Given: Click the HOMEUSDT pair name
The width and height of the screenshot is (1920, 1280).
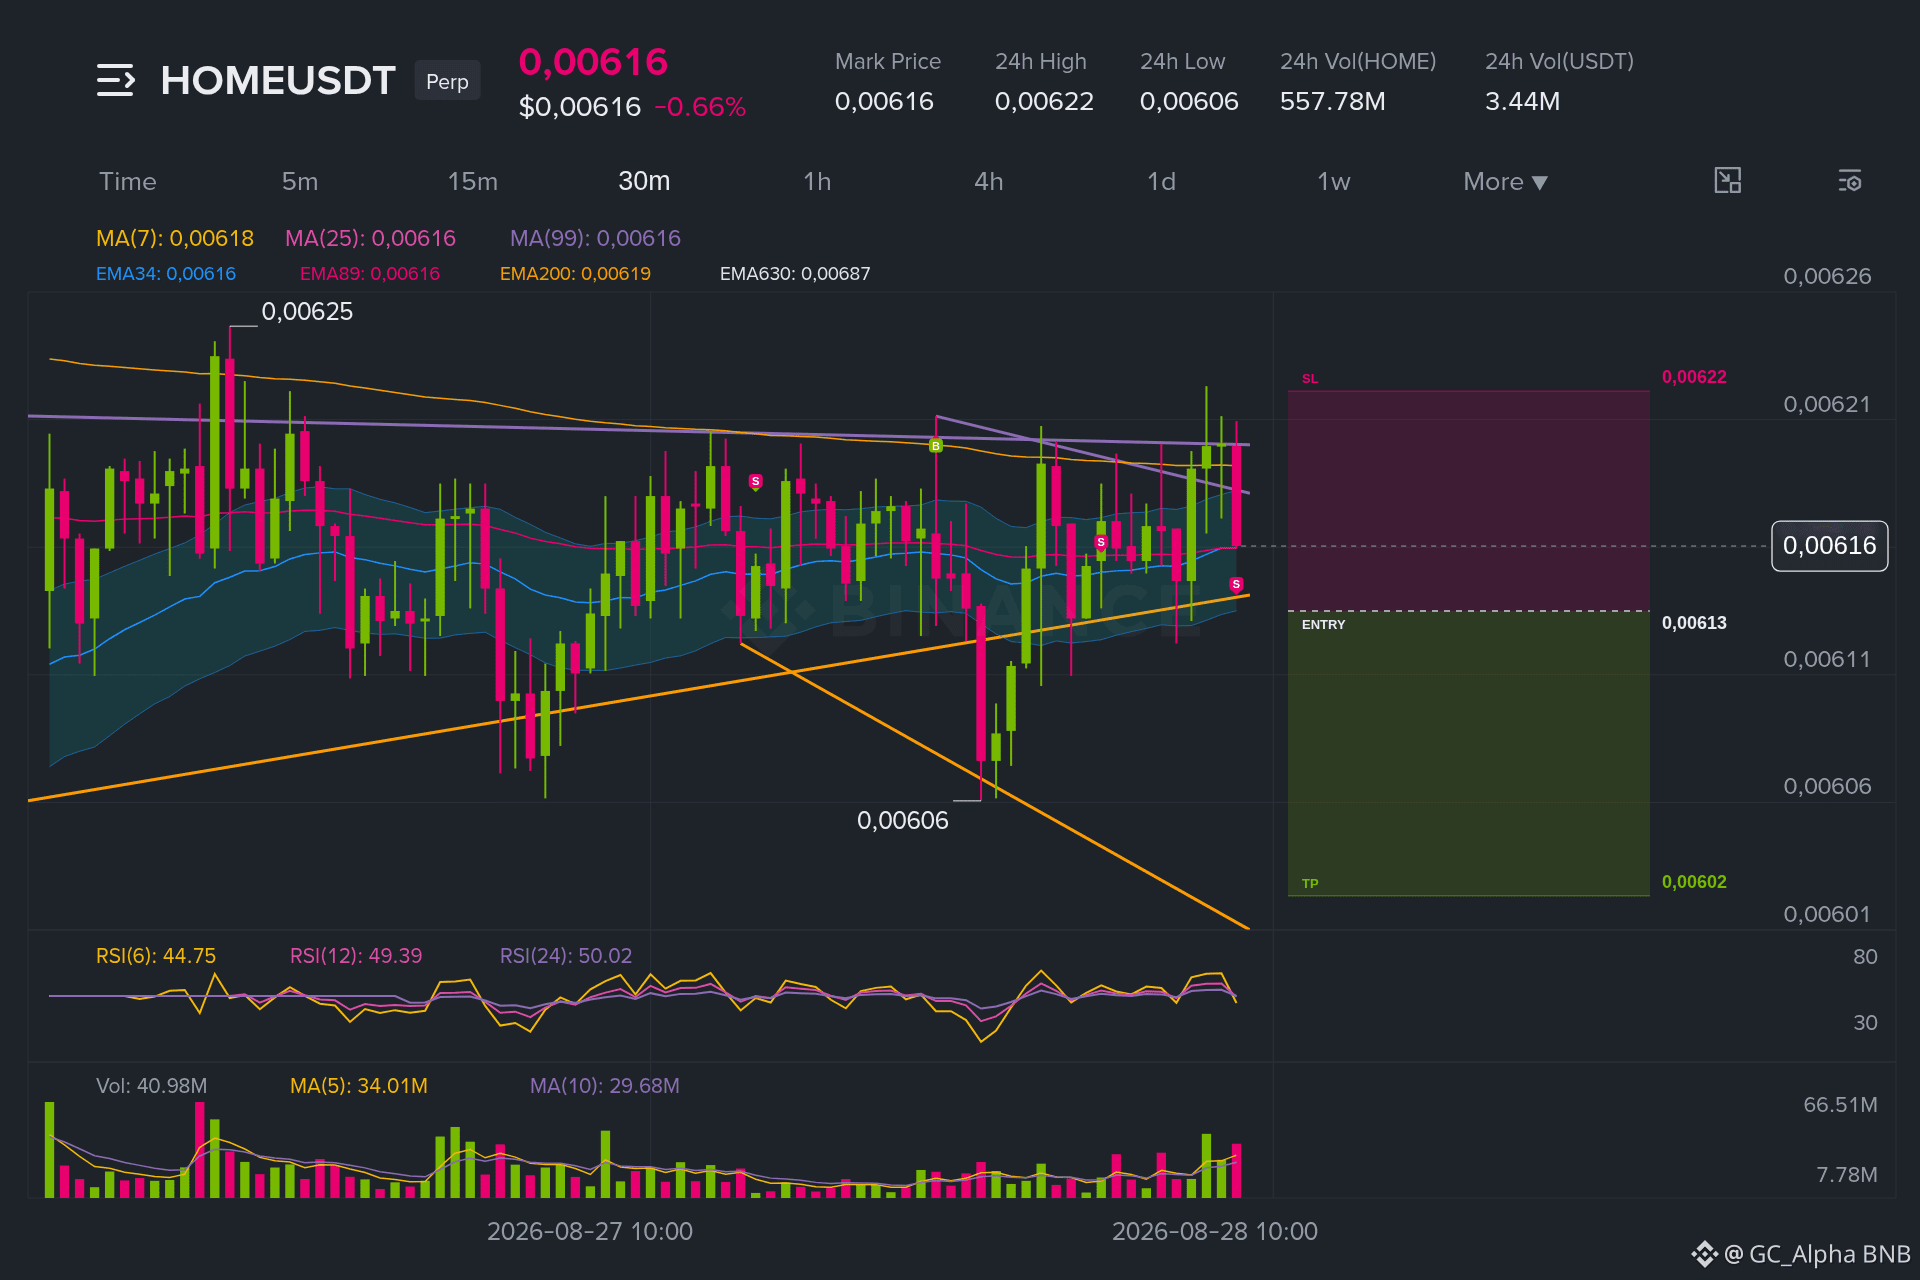Looking at the screenshot, I should 278,81.
